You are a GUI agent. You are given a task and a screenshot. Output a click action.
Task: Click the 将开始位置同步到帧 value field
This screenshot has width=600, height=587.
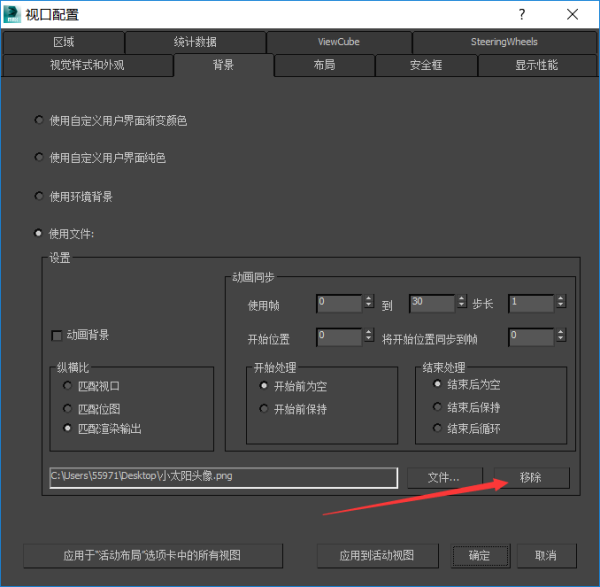[x=531, y=337]
